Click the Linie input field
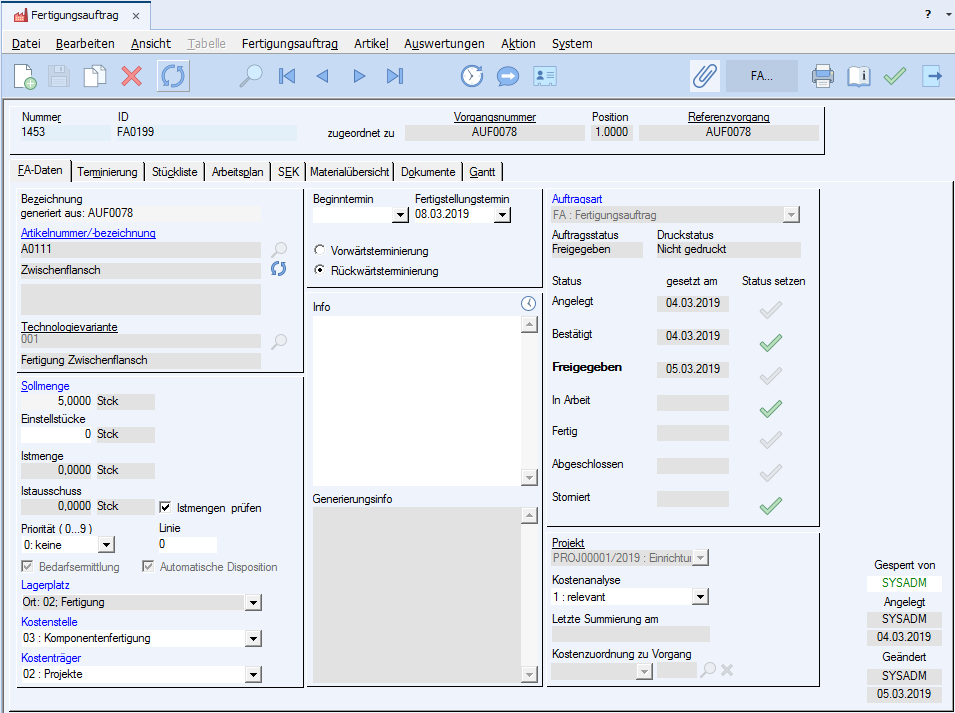Image resolution: width=955 pixels, height=713 pixels. 187,545
